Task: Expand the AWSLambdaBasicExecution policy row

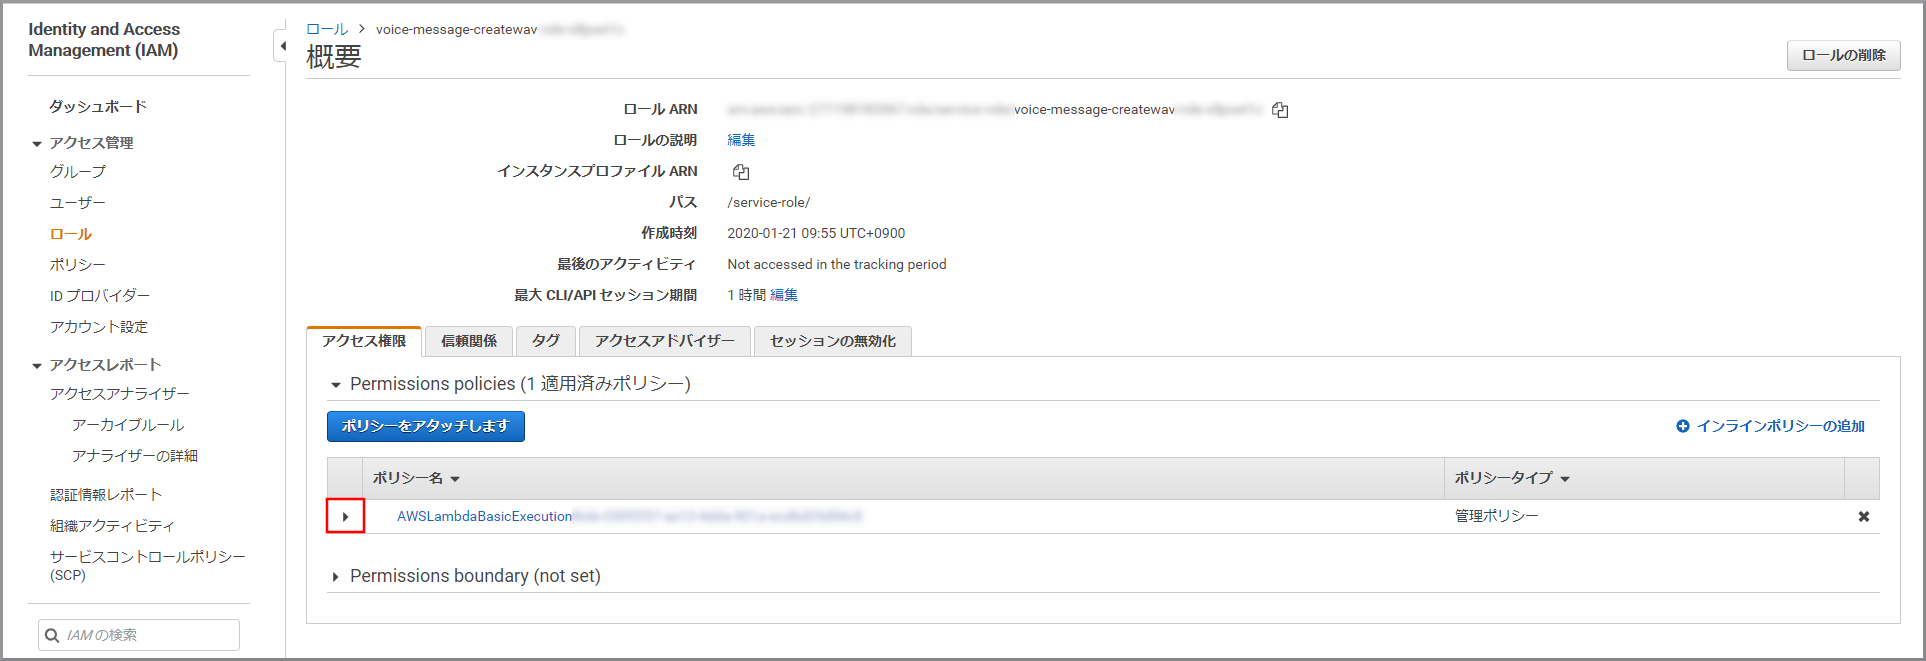Action: point(345,517)
